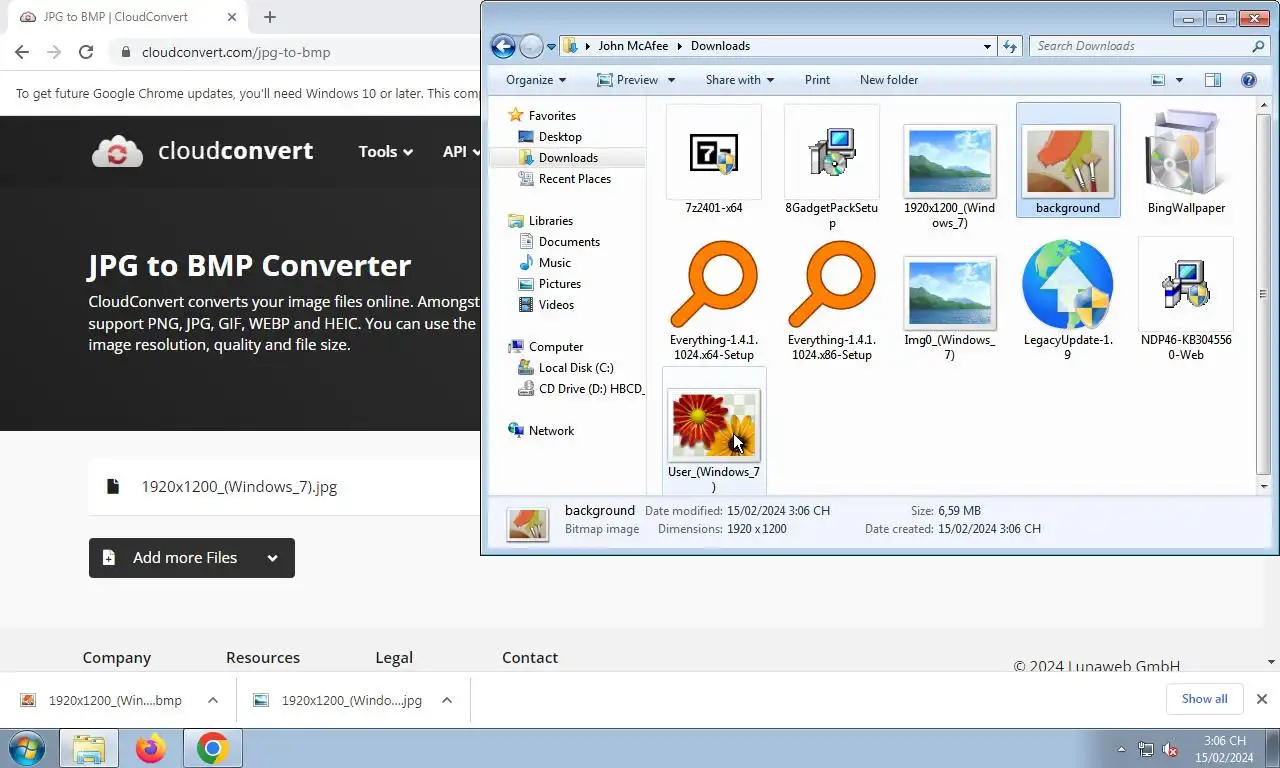1280x768 pixels.
Task: Change your view icon in Explorer
Action: (x=1158, y=80)
